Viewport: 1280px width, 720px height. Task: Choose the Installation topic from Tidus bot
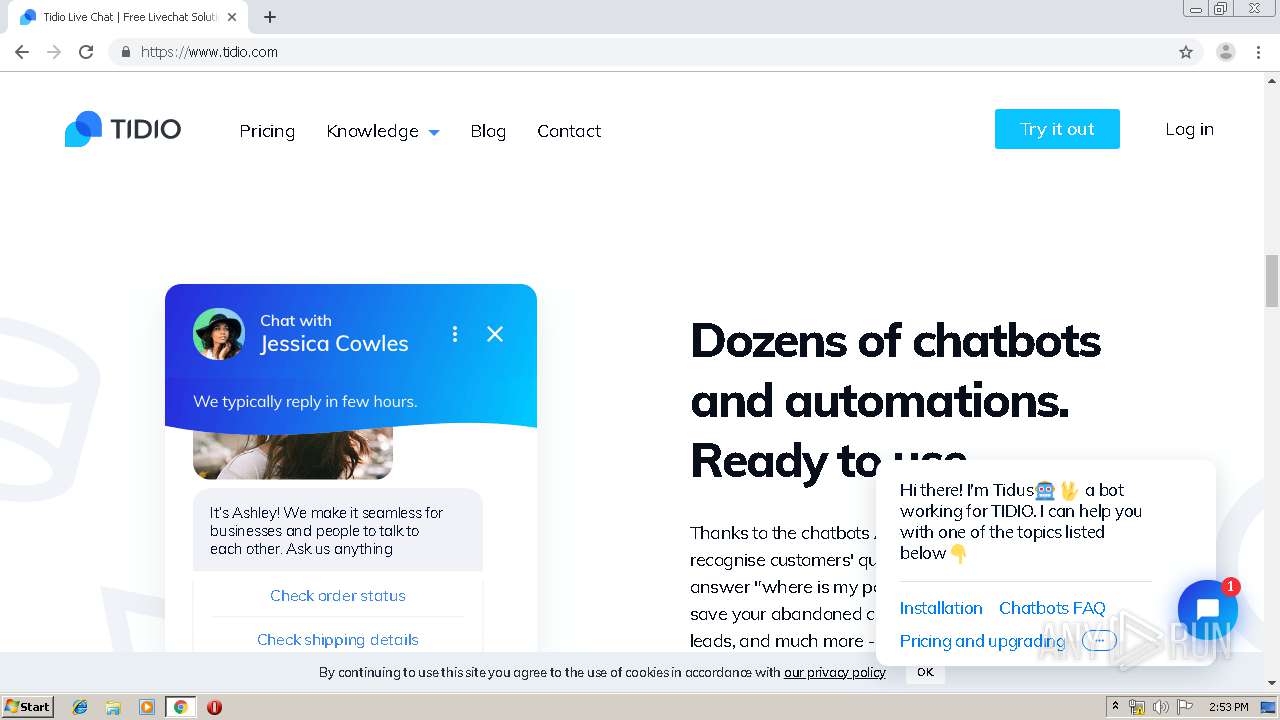tap(941, 608)
